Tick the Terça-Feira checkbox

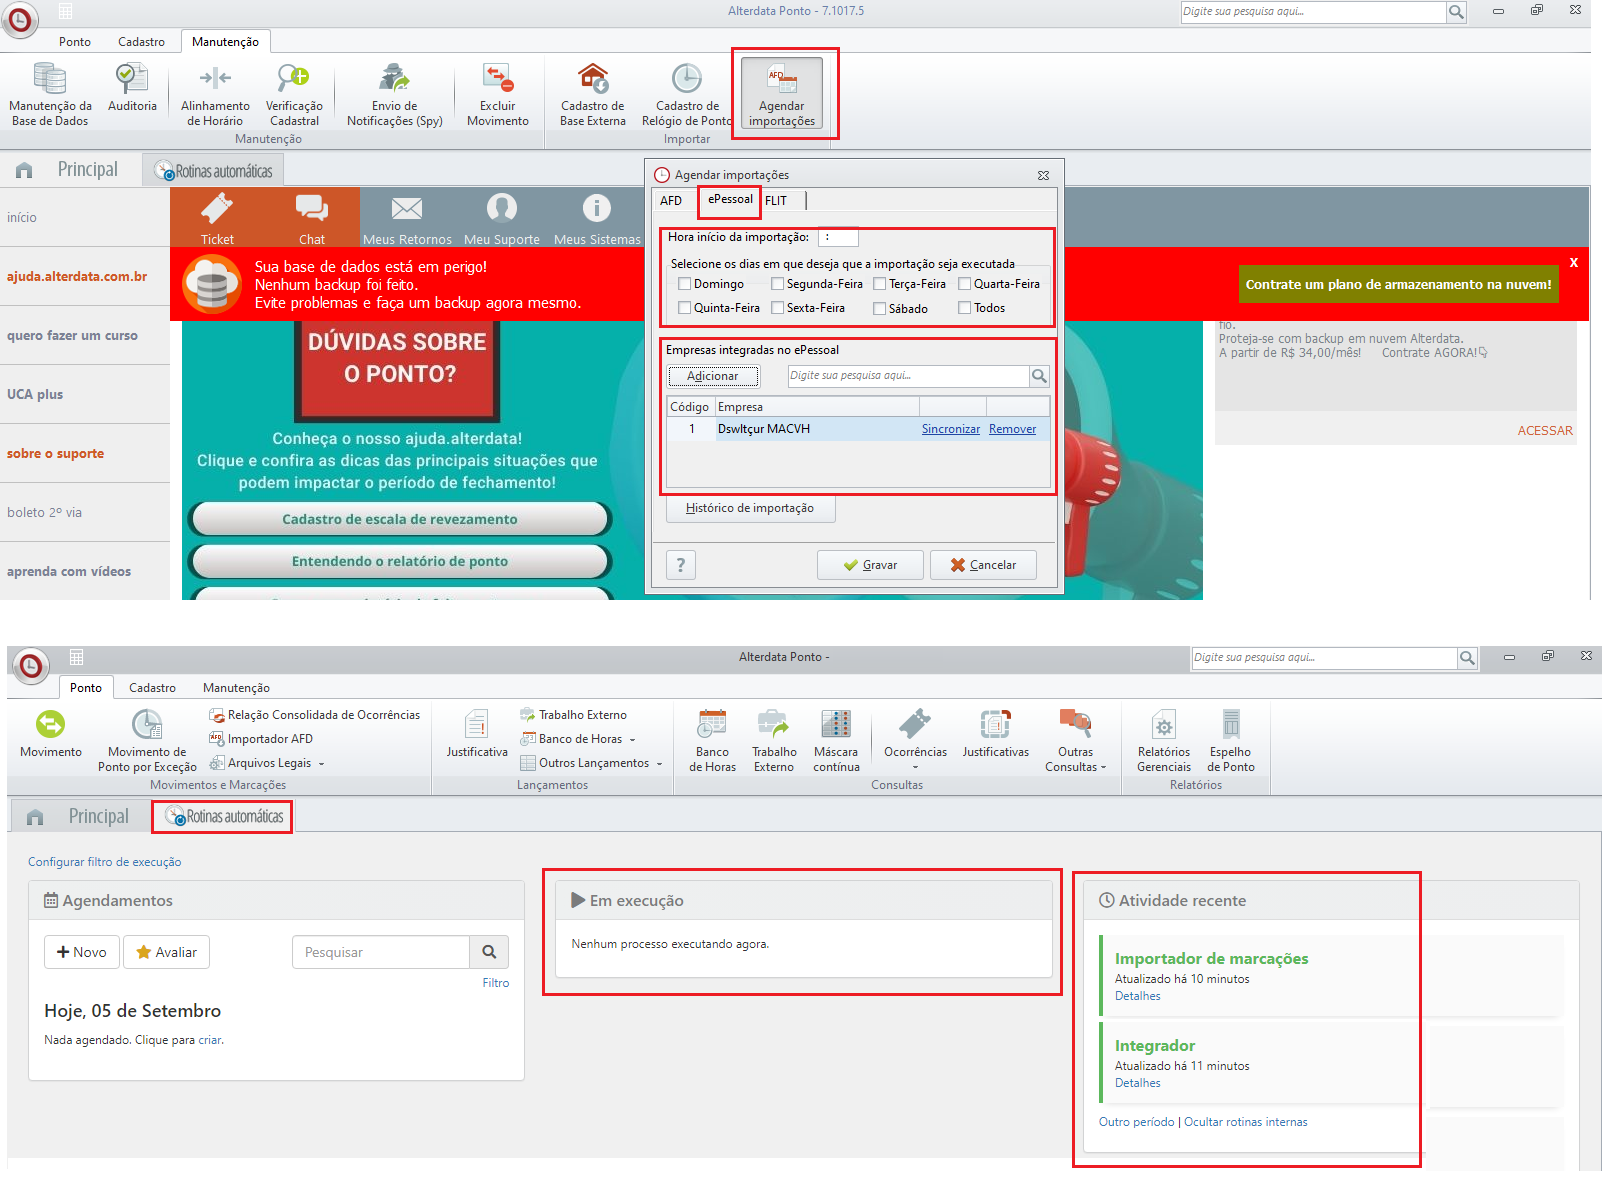(x=880, y=284)
